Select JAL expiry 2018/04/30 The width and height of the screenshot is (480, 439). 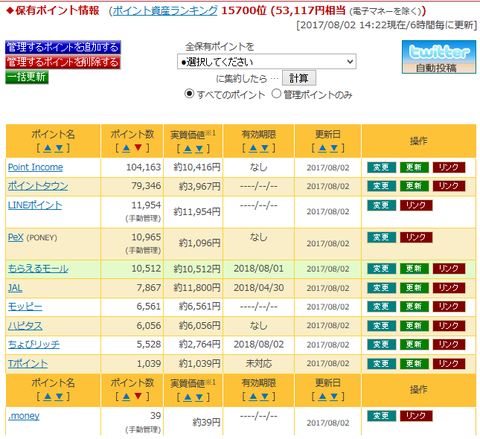click(259, 288)
